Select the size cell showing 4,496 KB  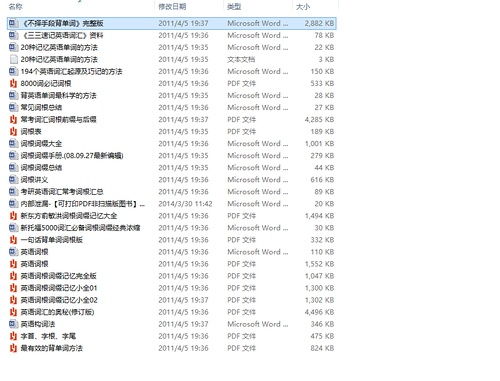coord(319,312)
